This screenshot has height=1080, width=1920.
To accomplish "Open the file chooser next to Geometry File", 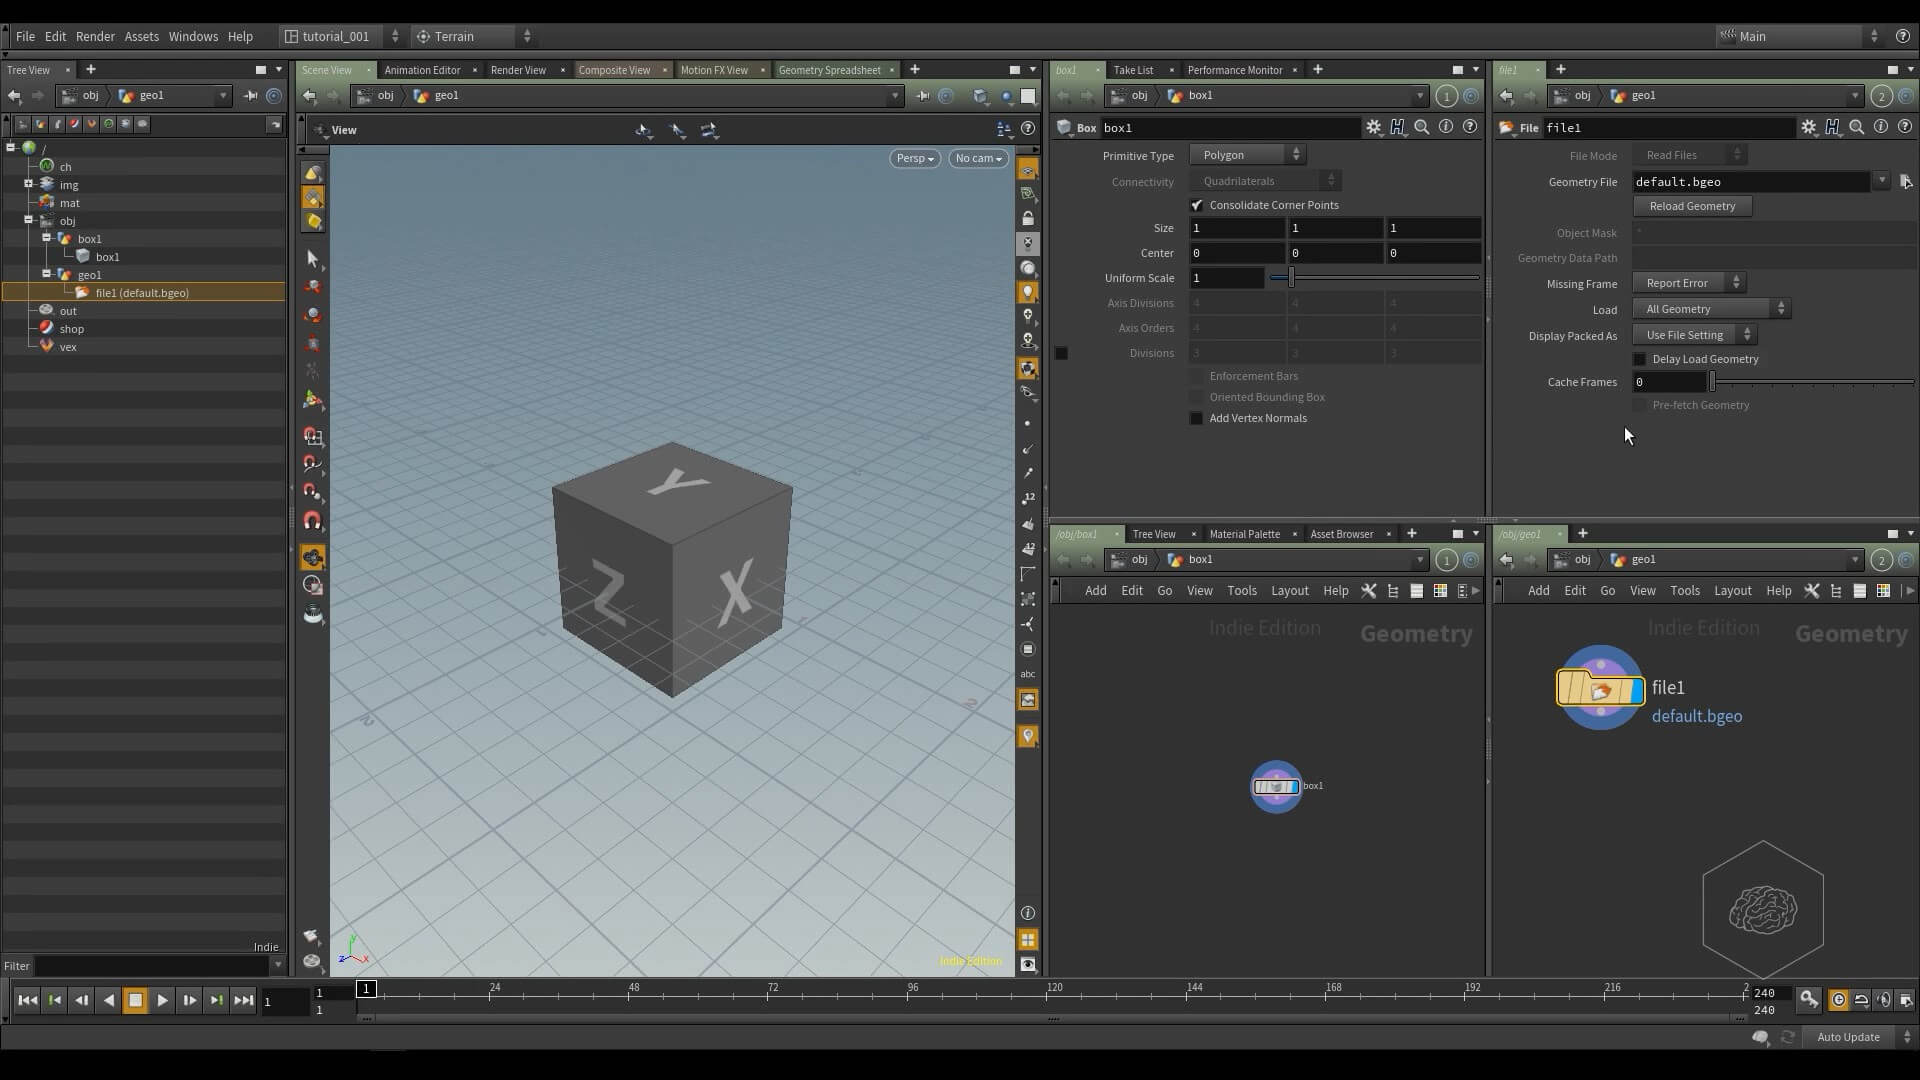I will tap(1905, 182).
